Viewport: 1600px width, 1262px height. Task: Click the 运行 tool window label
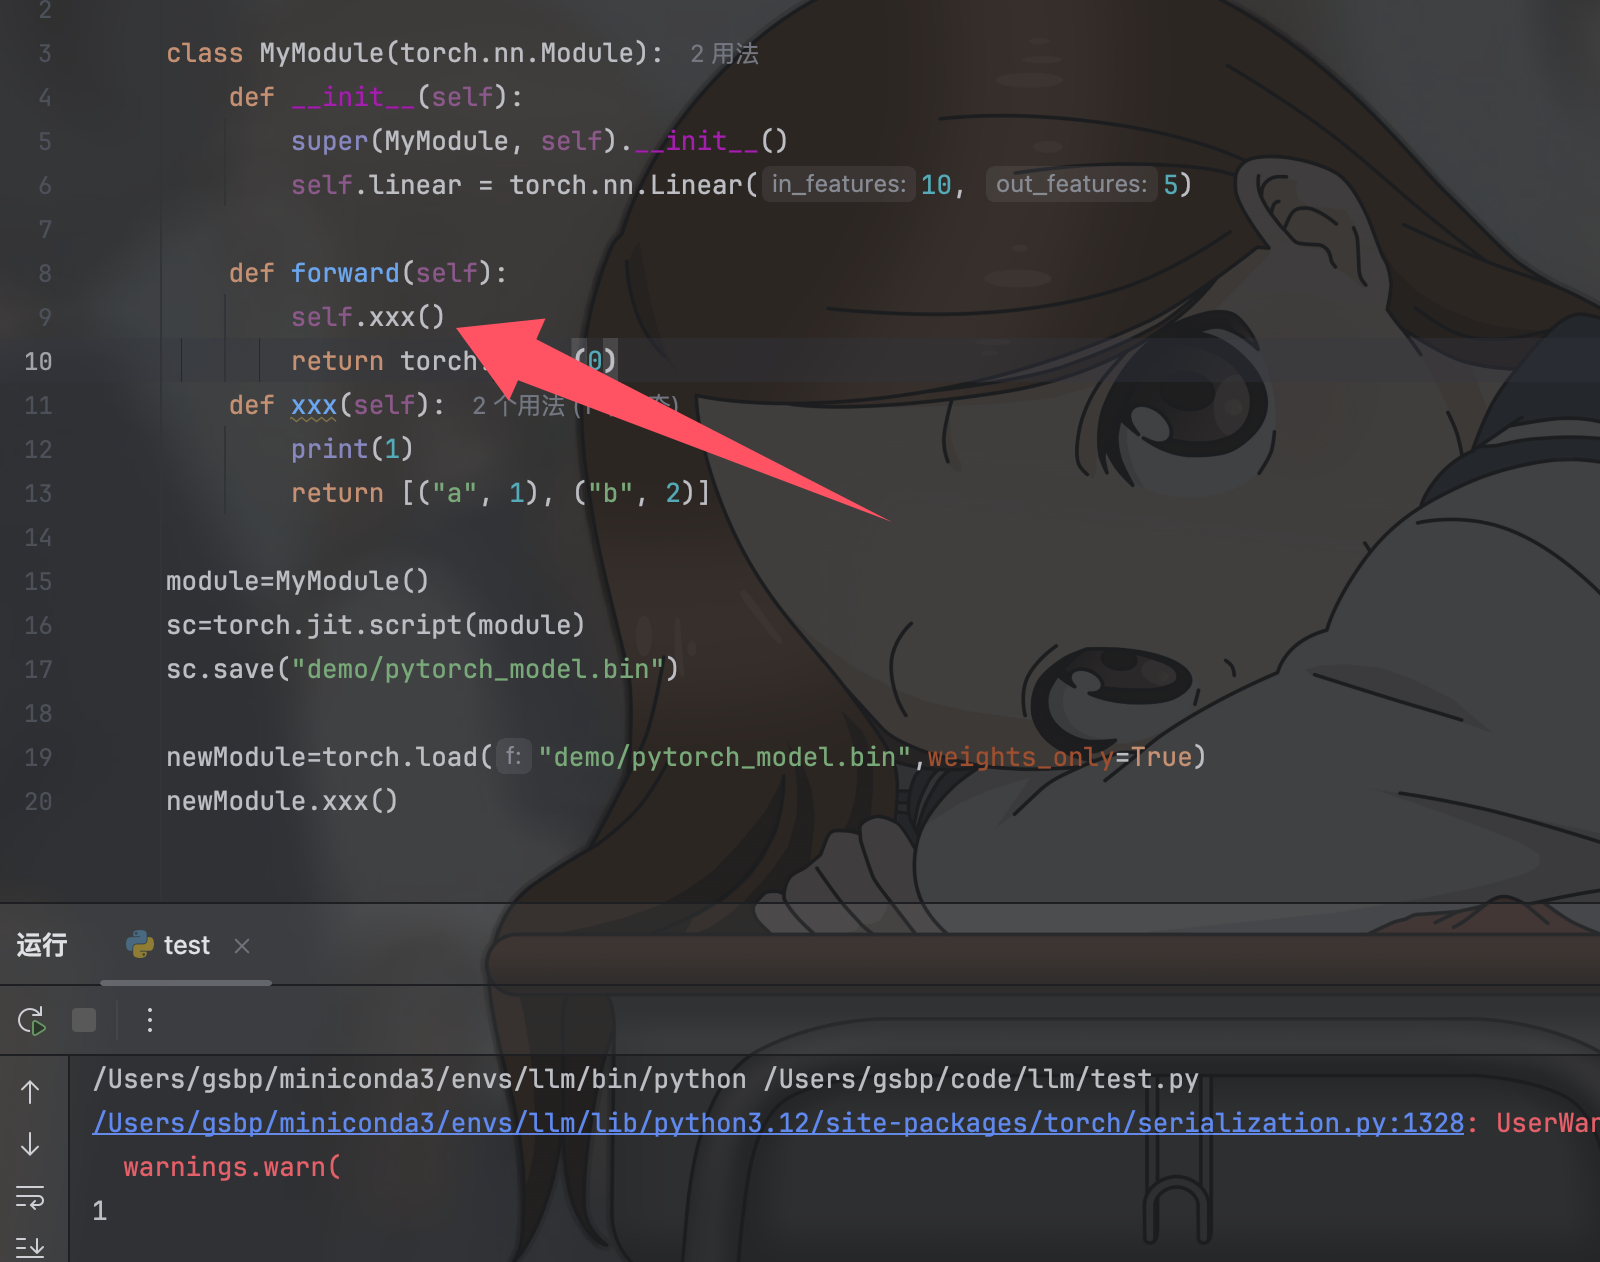42,945
